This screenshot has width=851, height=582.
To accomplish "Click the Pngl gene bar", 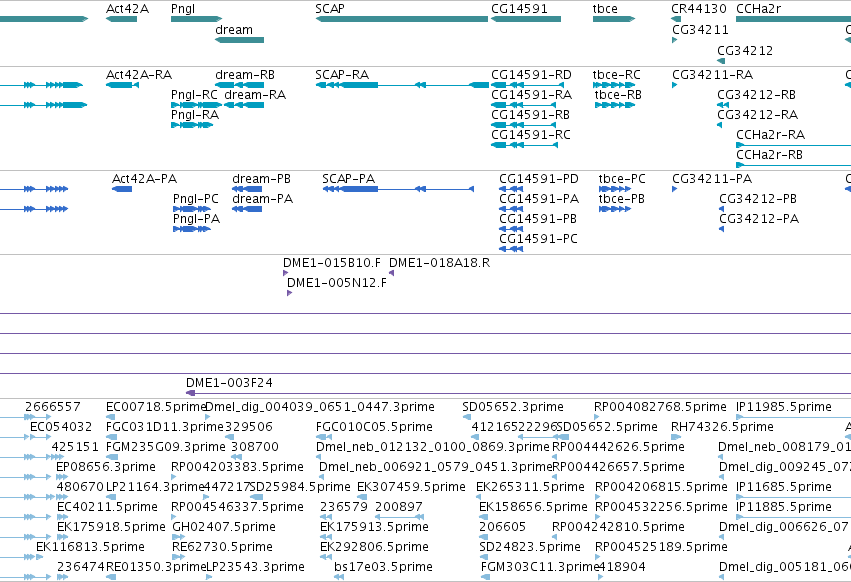I will click(196, 19).
